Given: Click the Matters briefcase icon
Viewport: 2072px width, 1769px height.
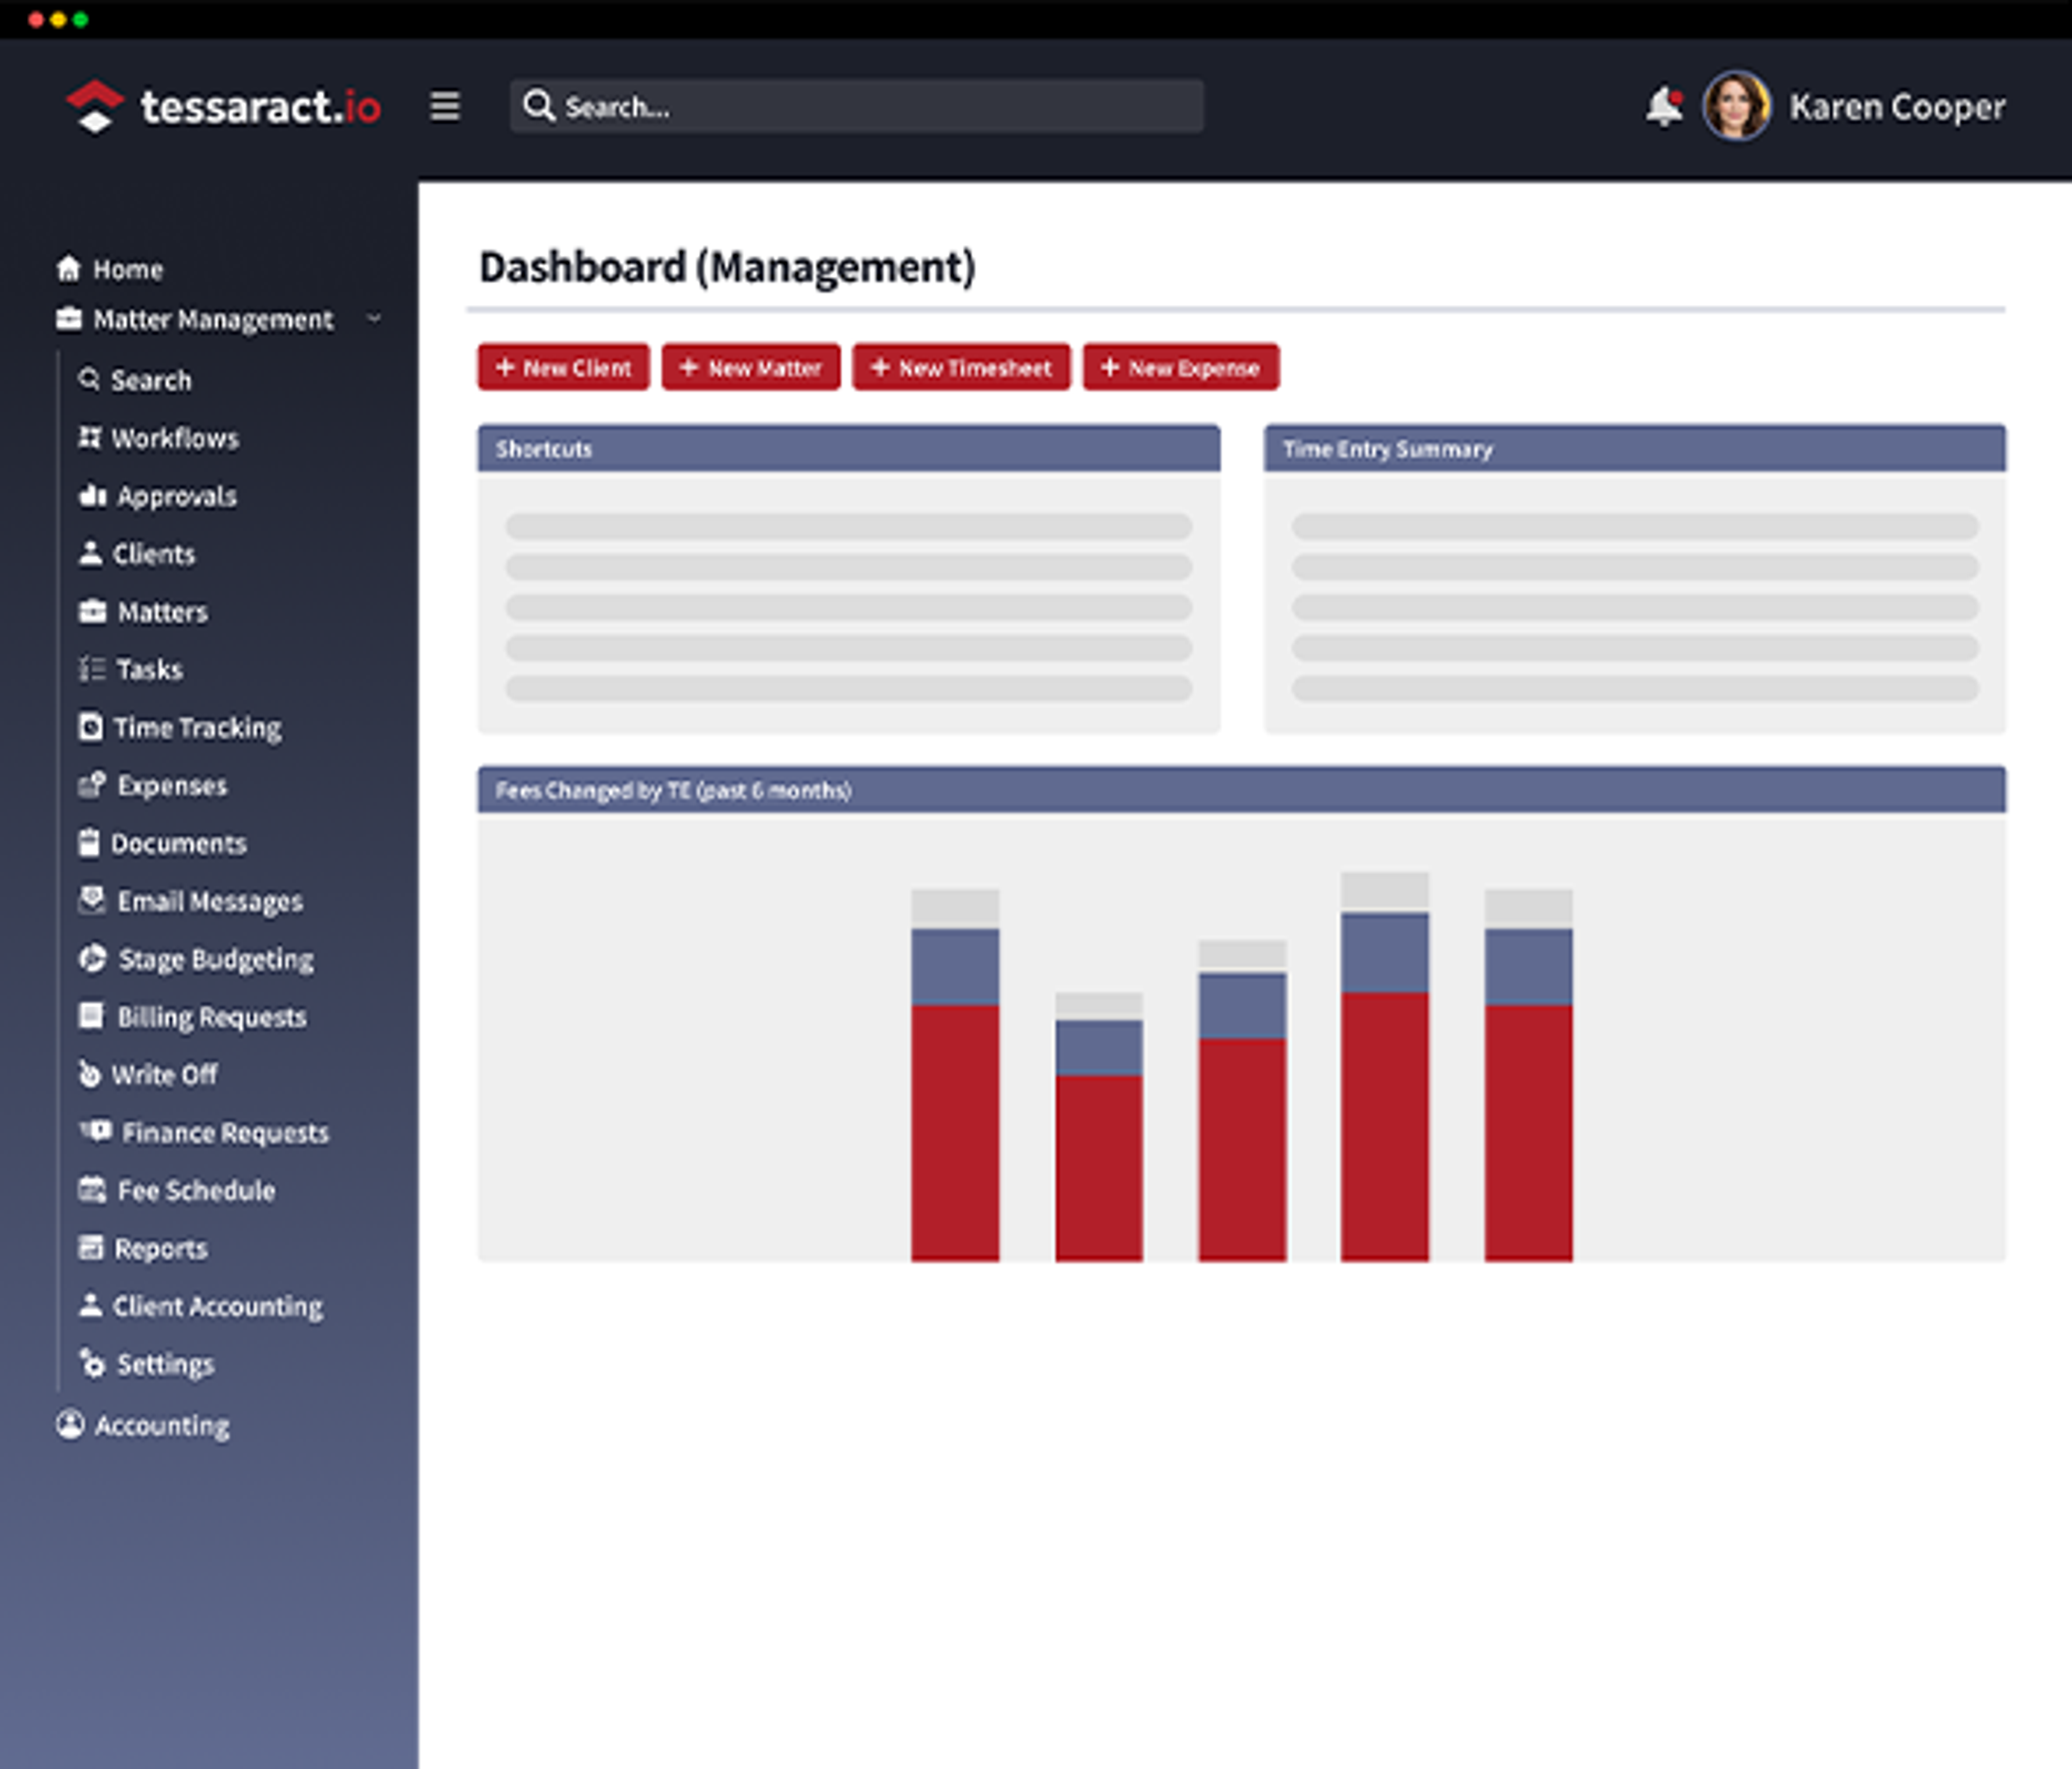Looking at the screenshot, I should (93, 611).
